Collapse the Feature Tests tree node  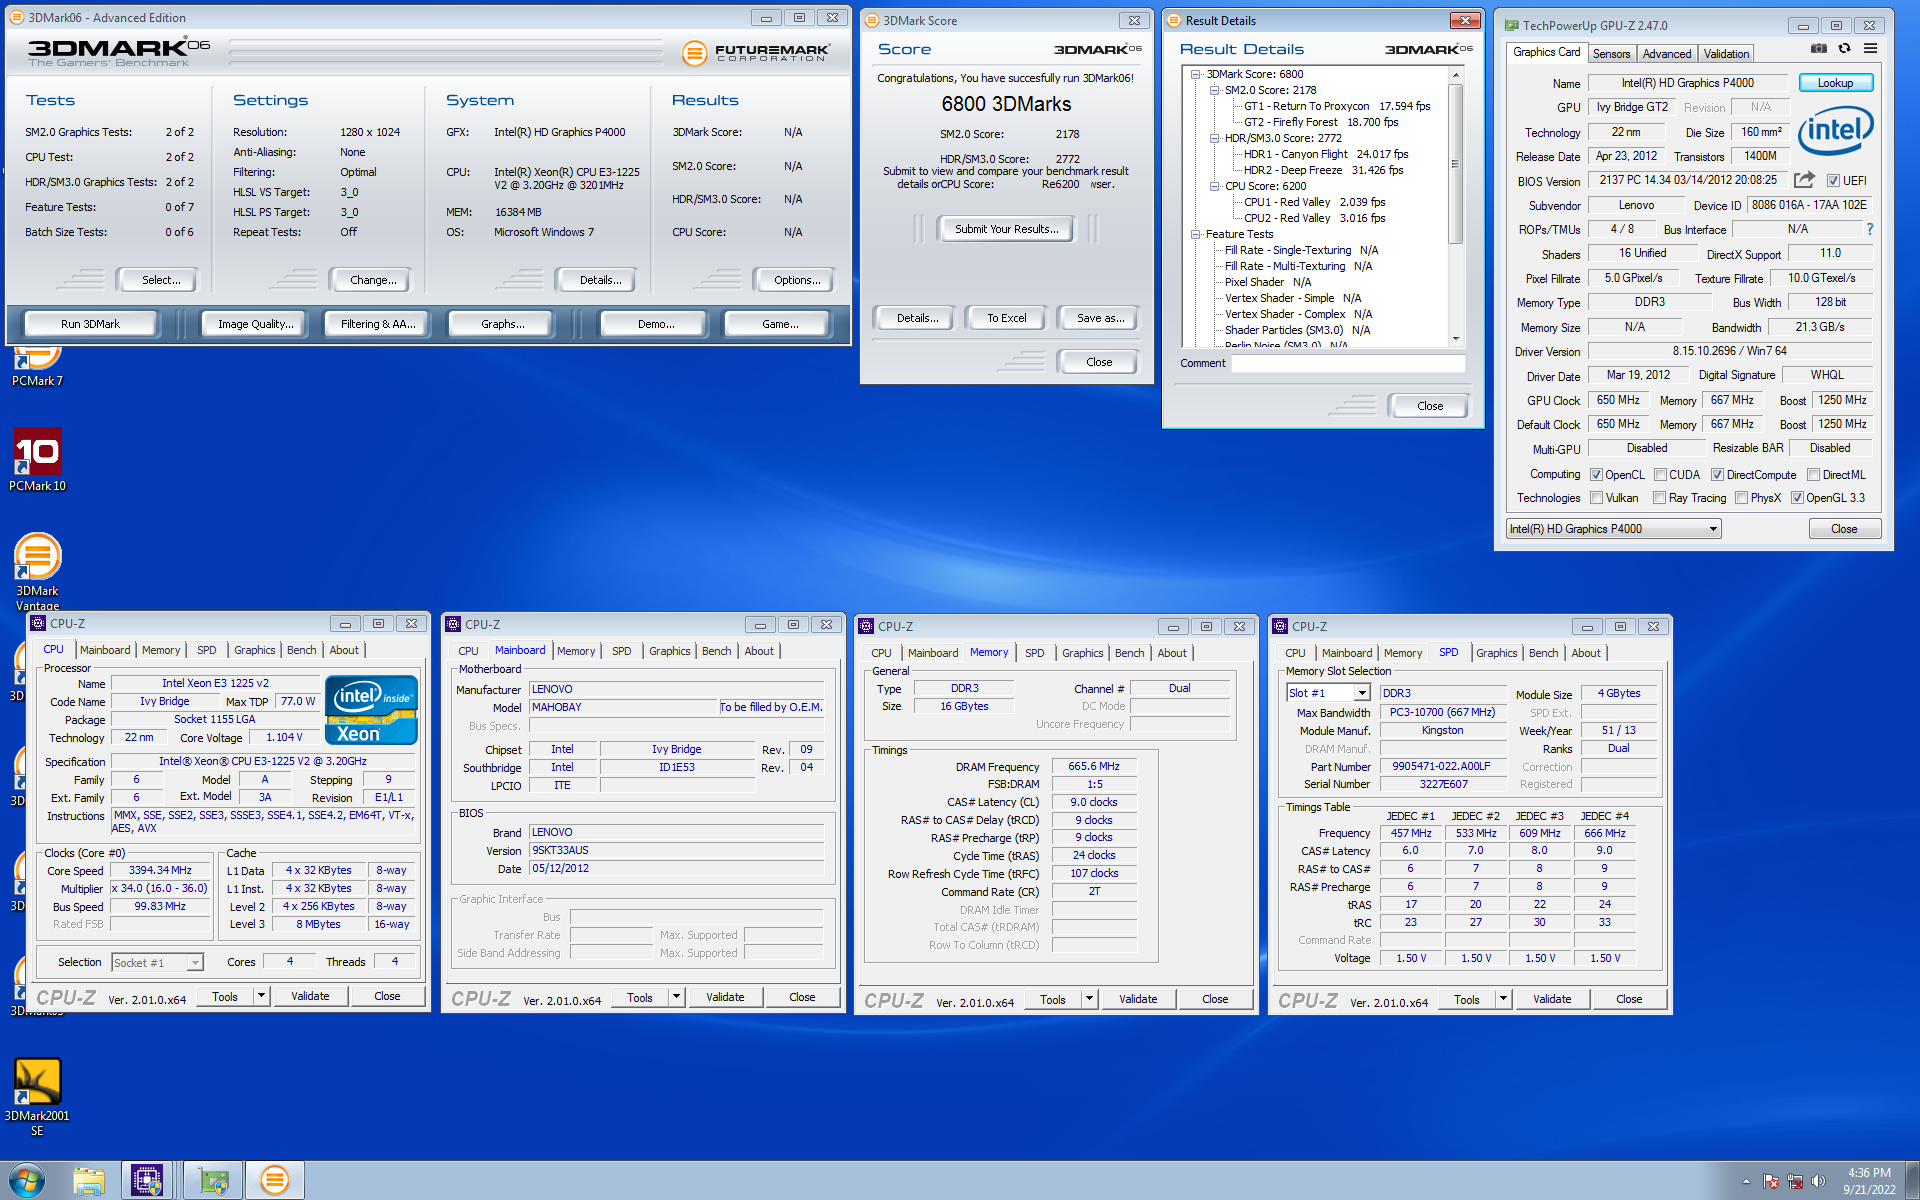1195,234
